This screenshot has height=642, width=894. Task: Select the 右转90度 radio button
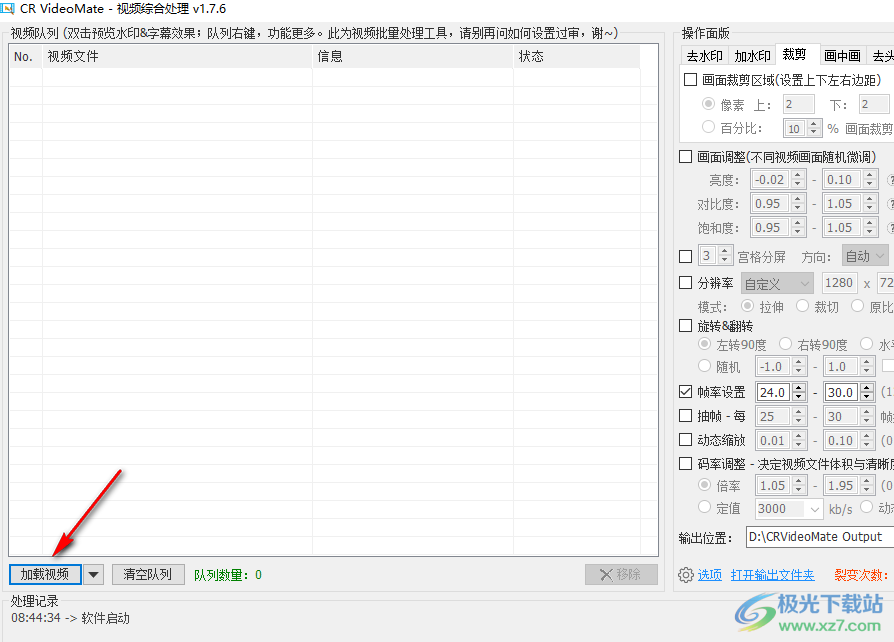[x=786, y=344]
